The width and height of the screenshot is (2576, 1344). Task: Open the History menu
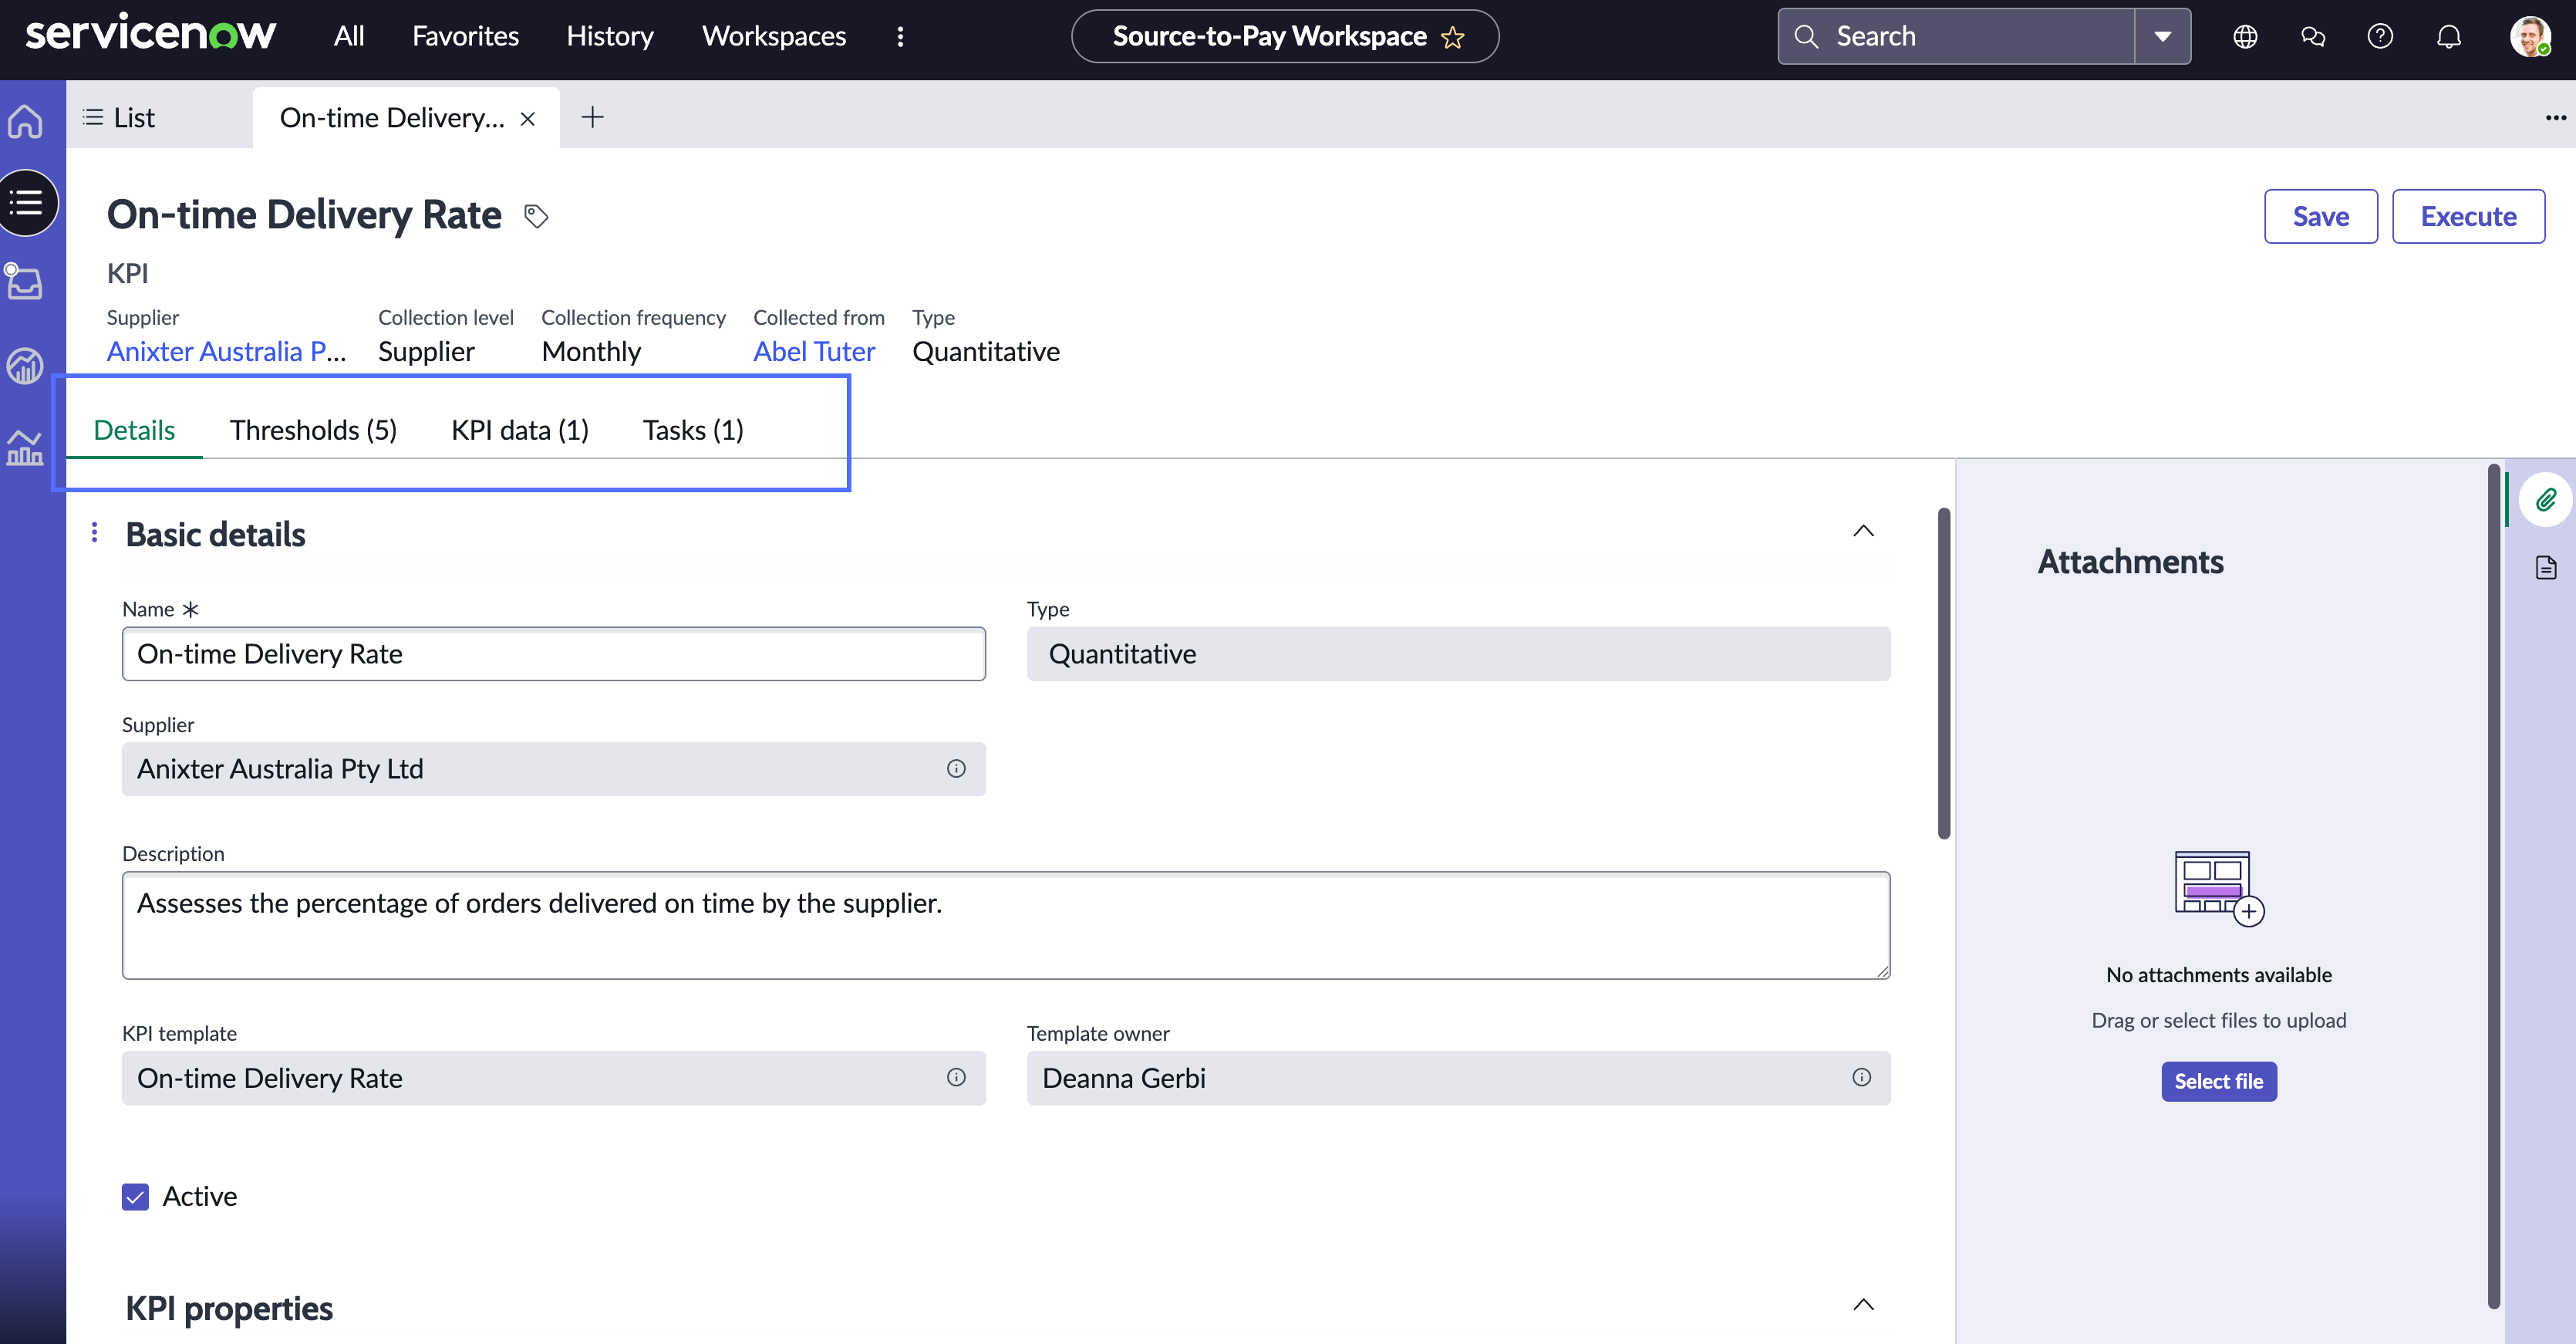pyautogui.click(x=610, y=37)
